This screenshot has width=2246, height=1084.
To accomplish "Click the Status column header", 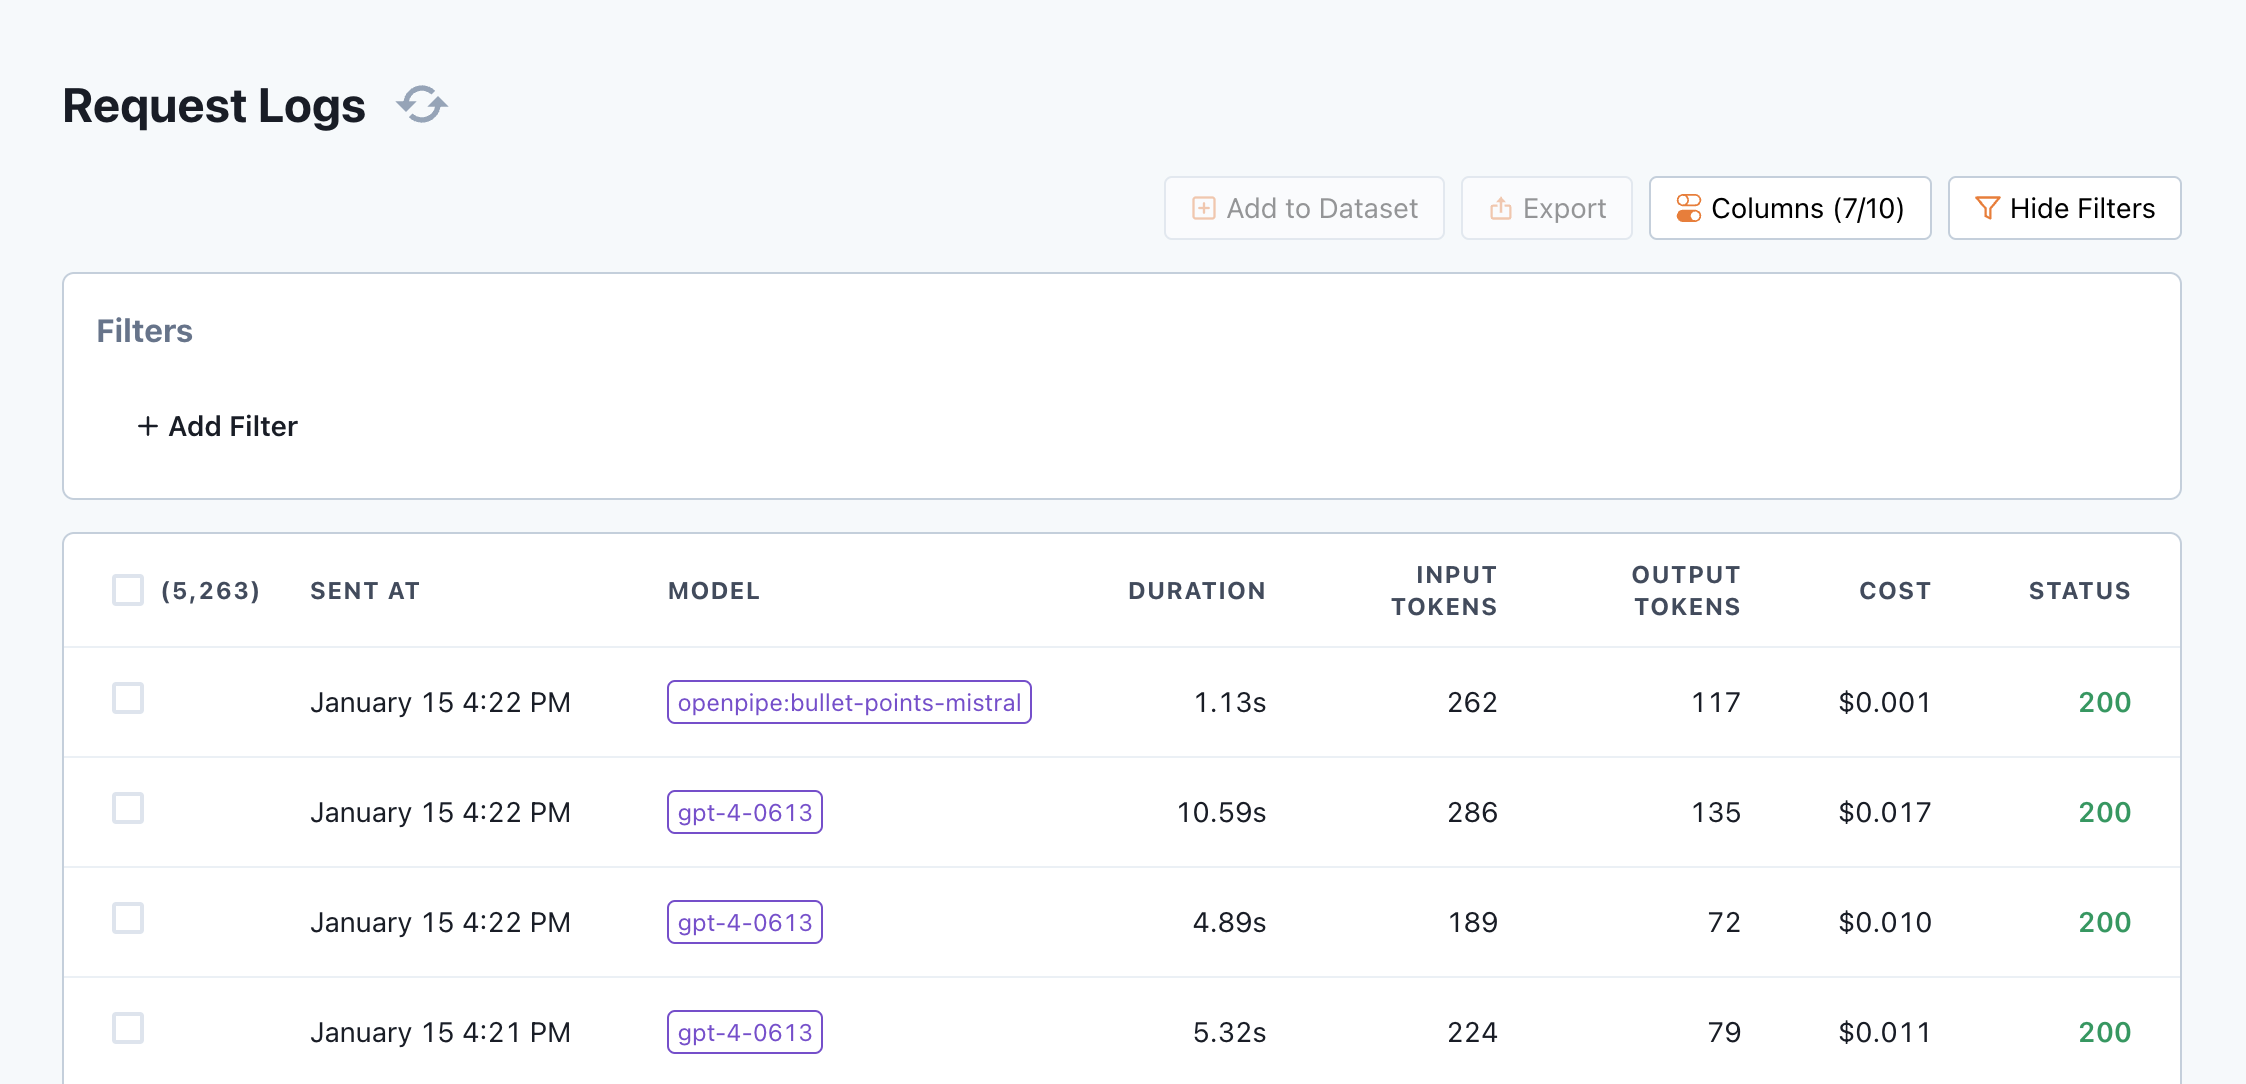I will click(2079, 591).
